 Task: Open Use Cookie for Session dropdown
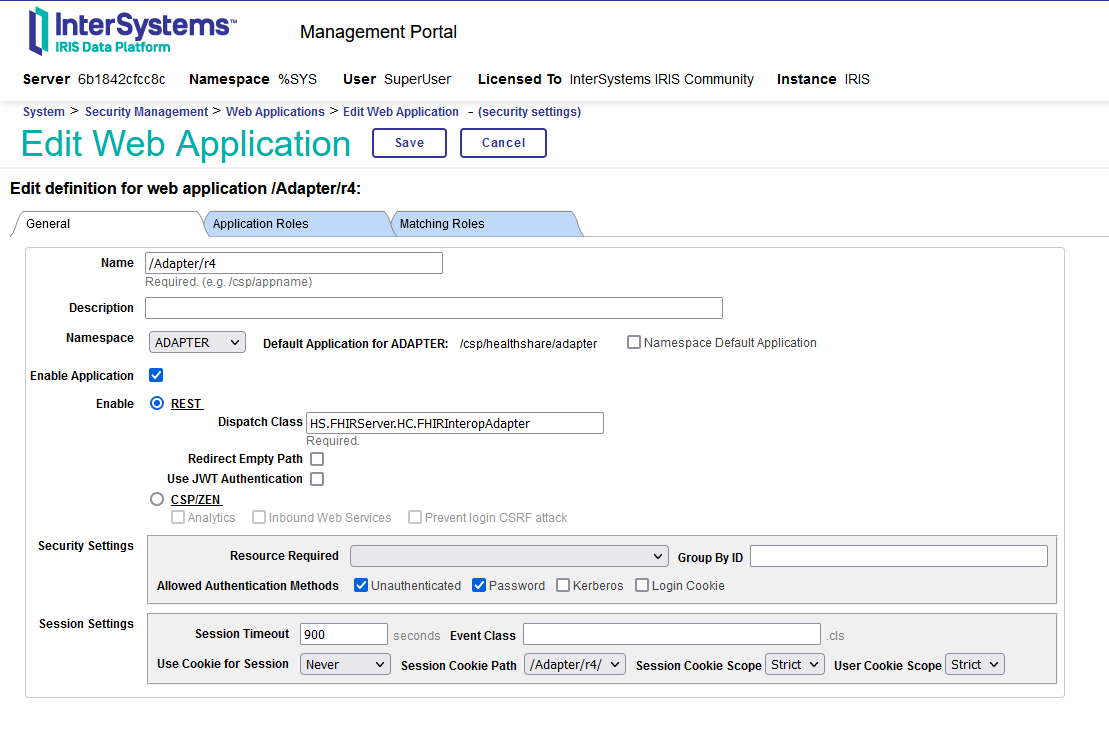tap(345, 664)
